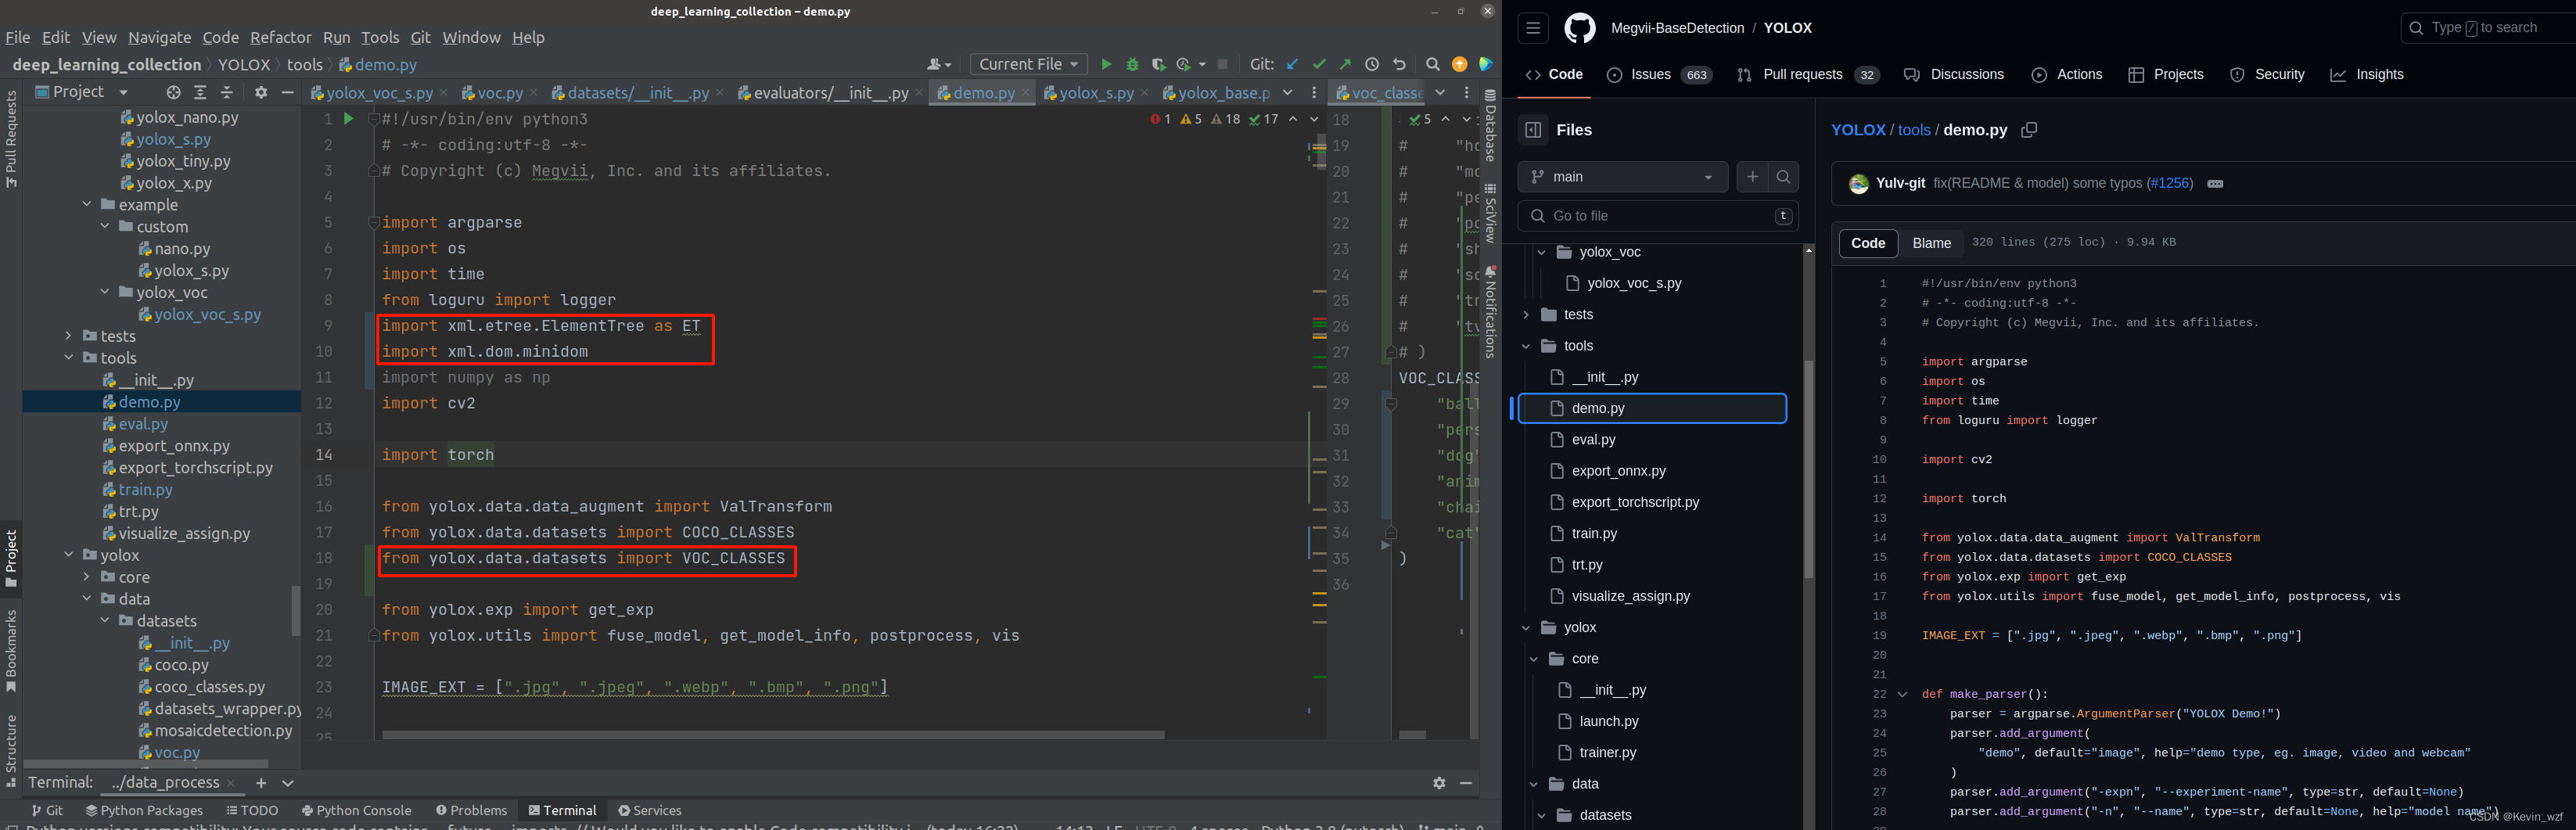Add file plus button in GitHub Files
The height and width of the screenshot is (830, 2576).
(1752, 177)
